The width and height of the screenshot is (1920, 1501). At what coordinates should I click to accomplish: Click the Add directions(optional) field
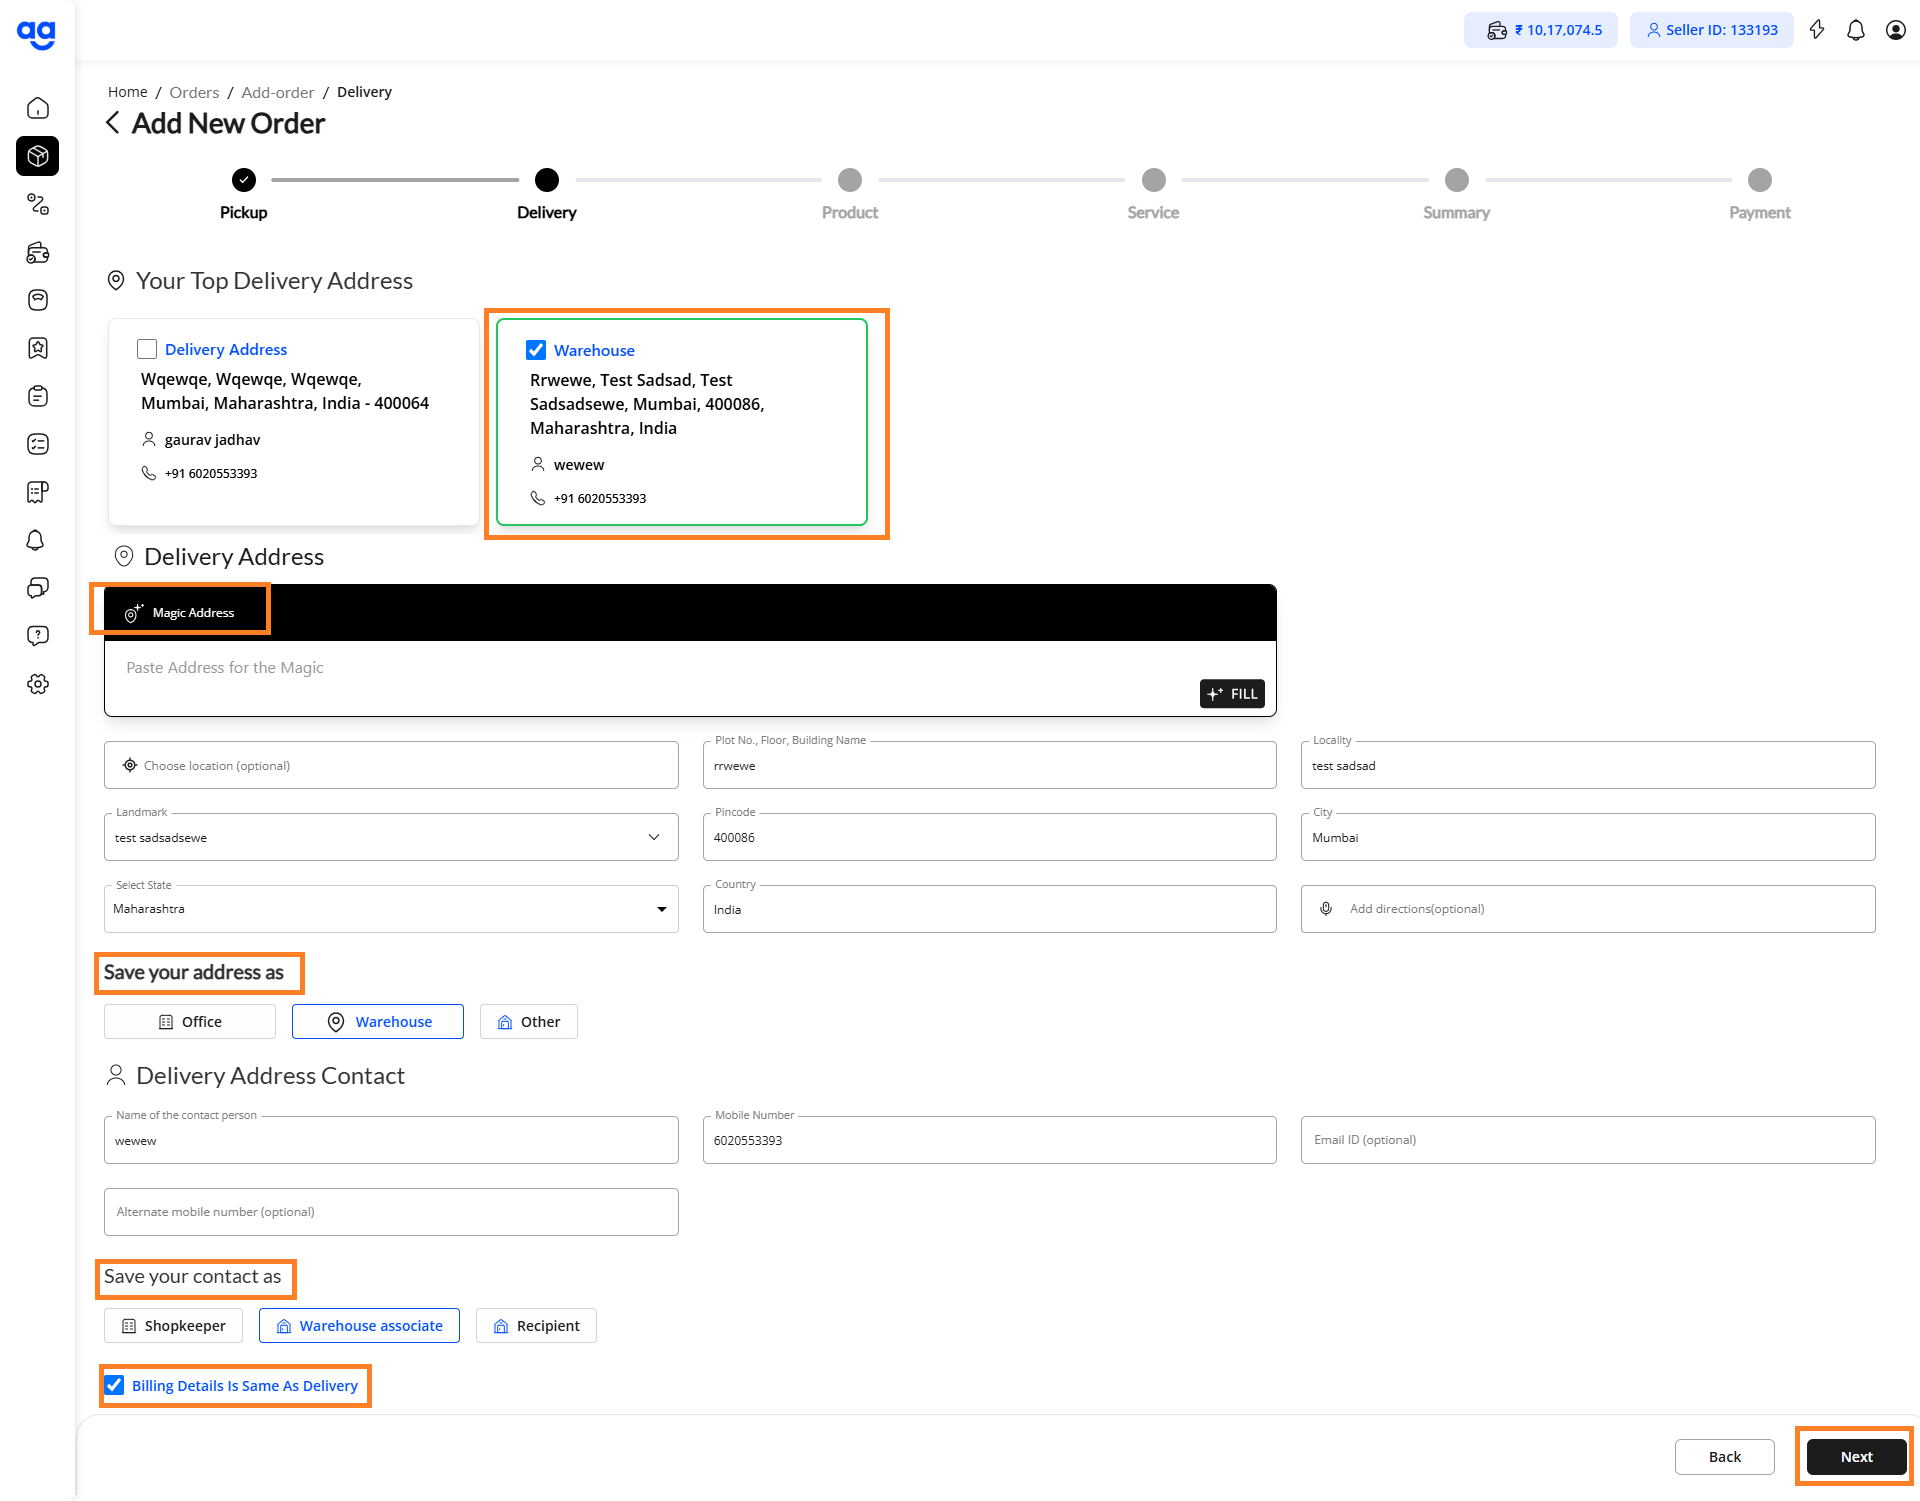click(x=1588, y=909)
